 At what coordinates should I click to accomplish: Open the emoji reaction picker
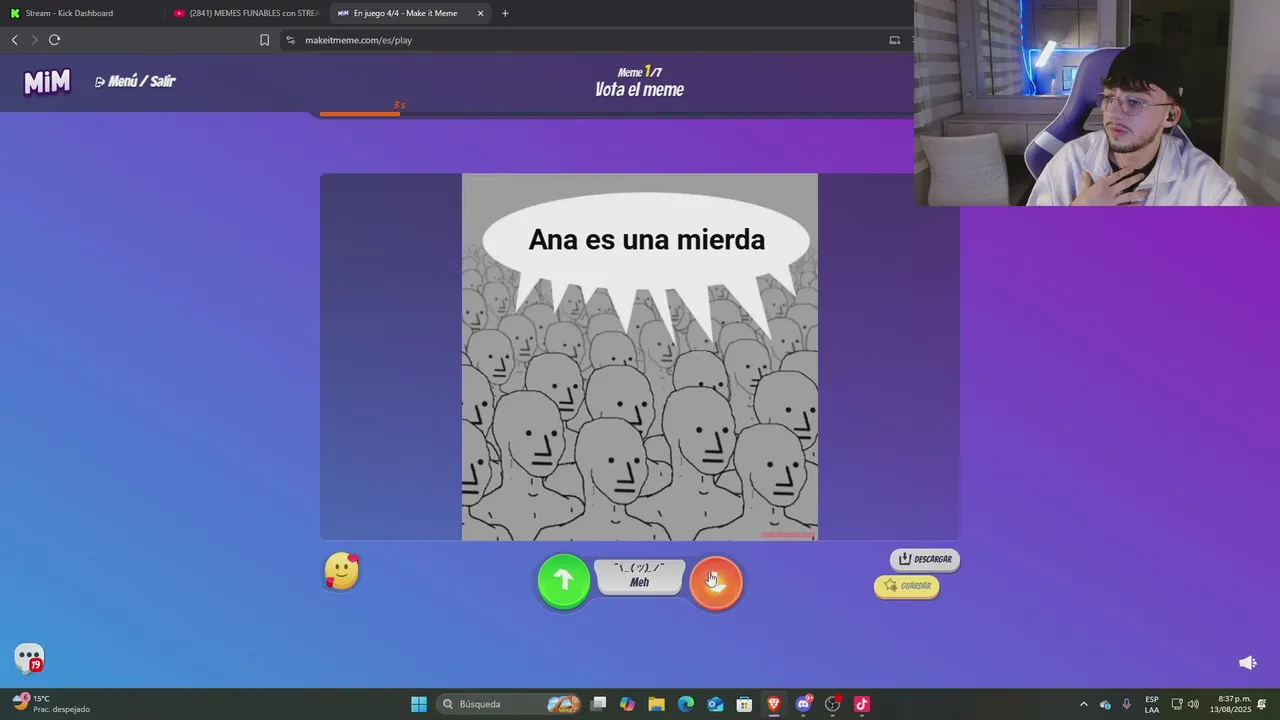click(342, 571)
